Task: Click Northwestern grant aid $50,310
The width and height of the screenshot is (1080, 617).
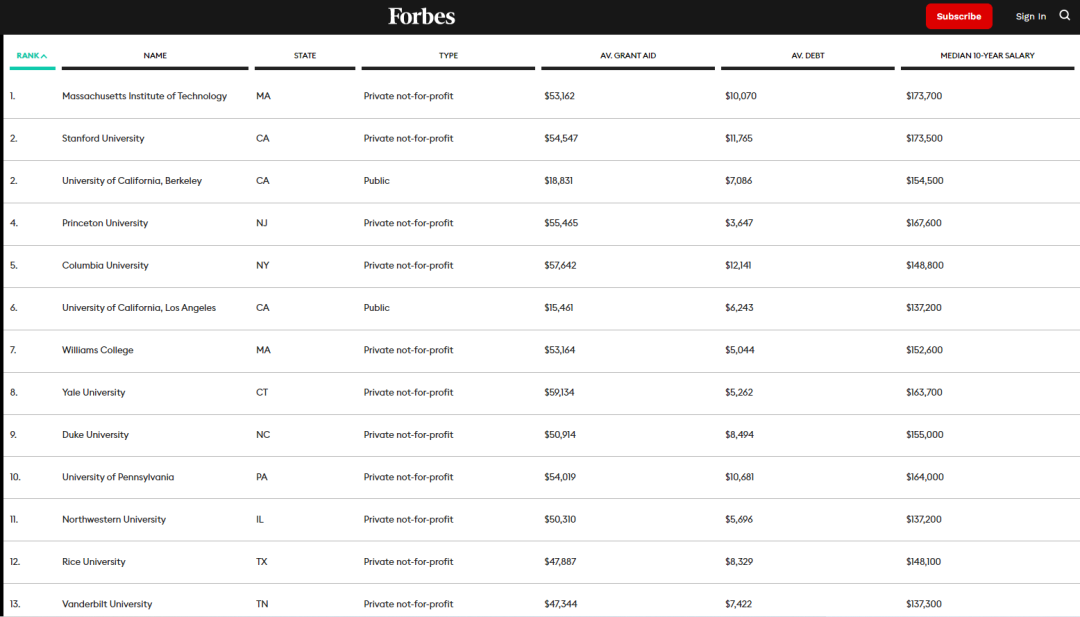Action: (560, 519)
